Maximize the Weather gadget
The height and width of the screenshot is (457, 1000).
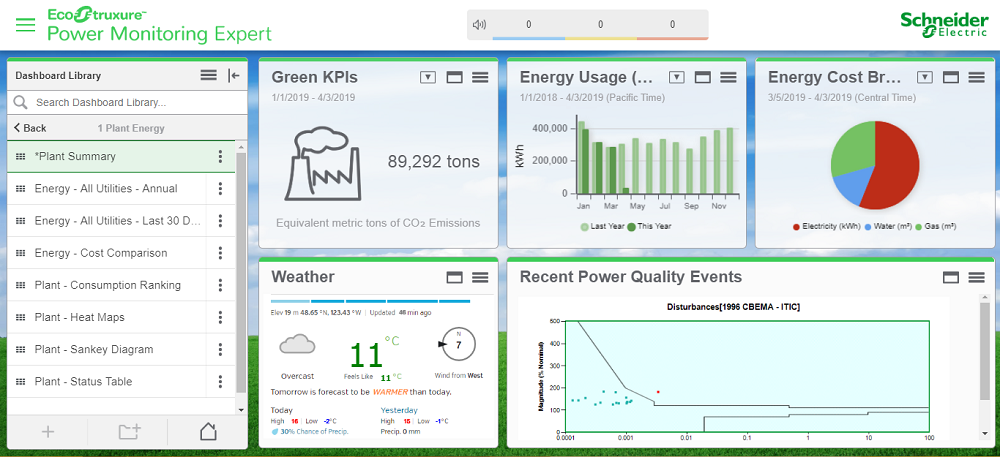pos(454,277)
